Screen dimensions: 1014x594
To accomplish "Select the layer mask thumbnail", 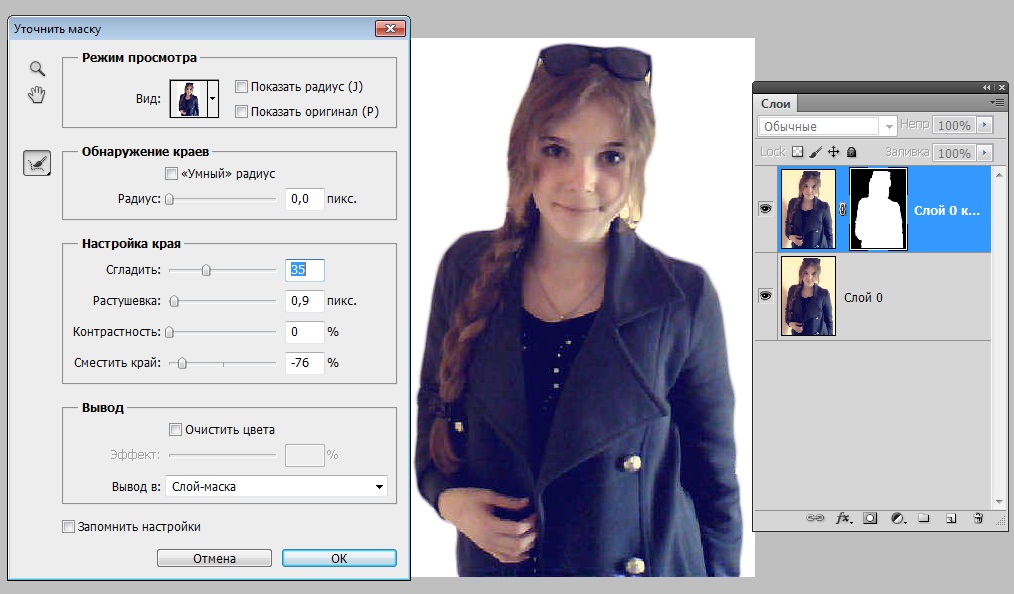I will pos(878,209).
